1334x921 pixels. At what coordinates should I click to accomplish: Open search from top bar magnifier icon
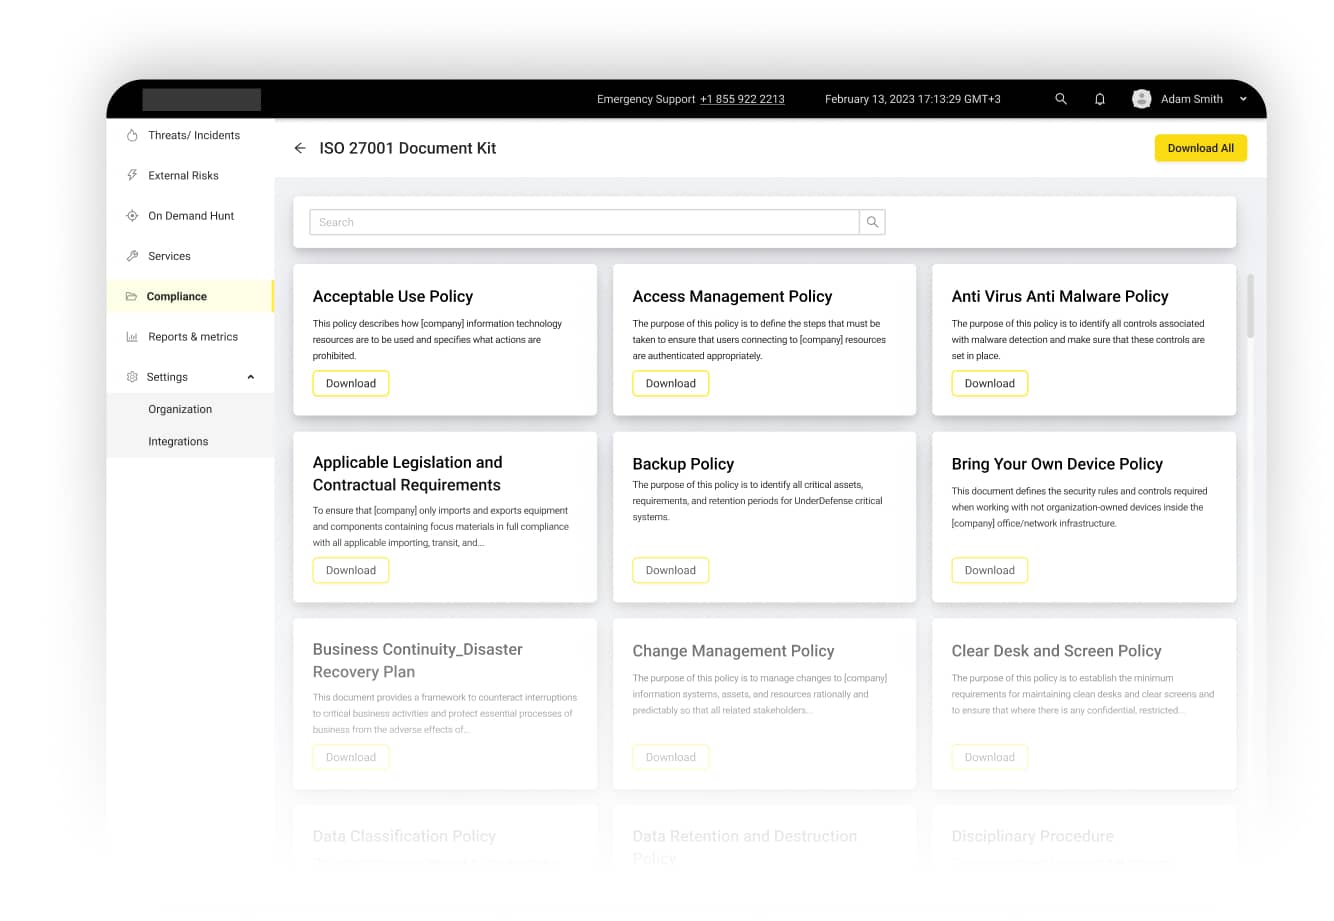click(x=1061, y=99)
